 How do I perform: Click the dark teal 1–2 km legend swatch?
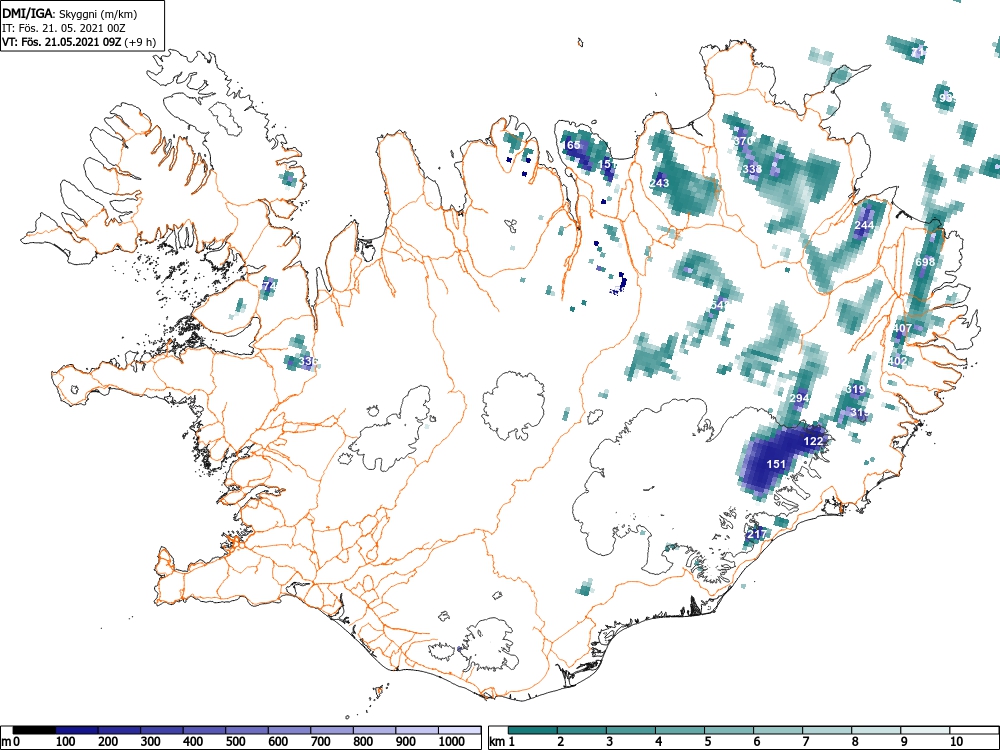pyautogui.click(x=533, y=729)
